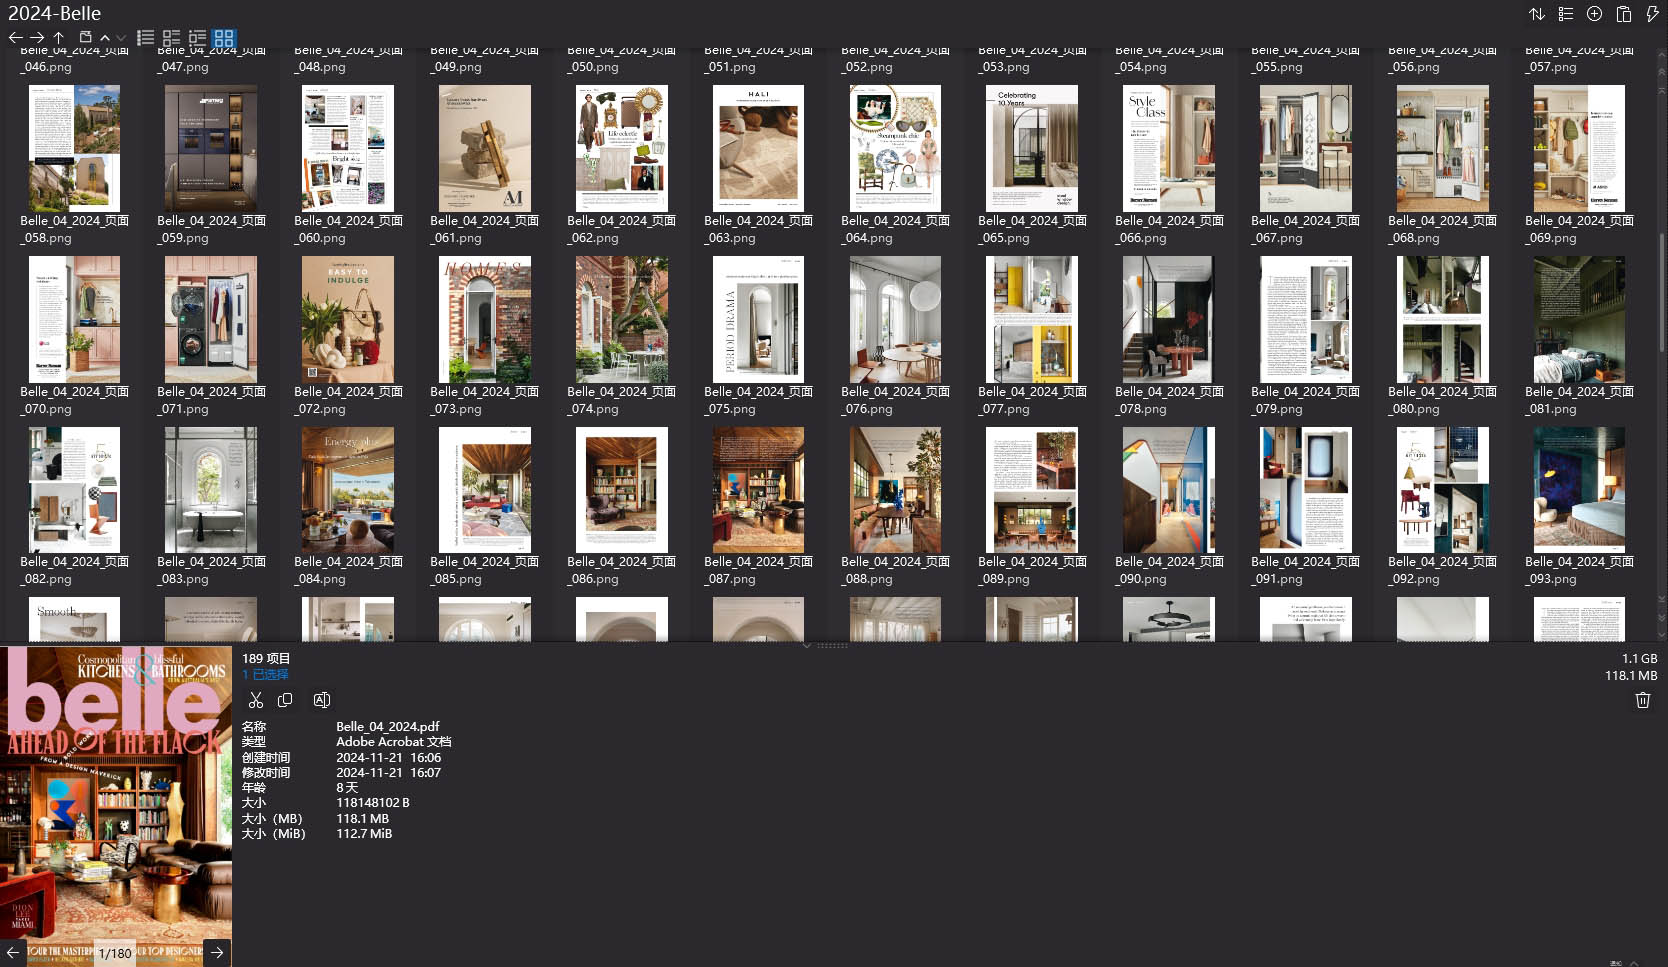Image resolution: width=1668 pixels, height=967 pixels.
Task: Select thumbnail of page _066.png Style Class
Action: point(1169,148)
